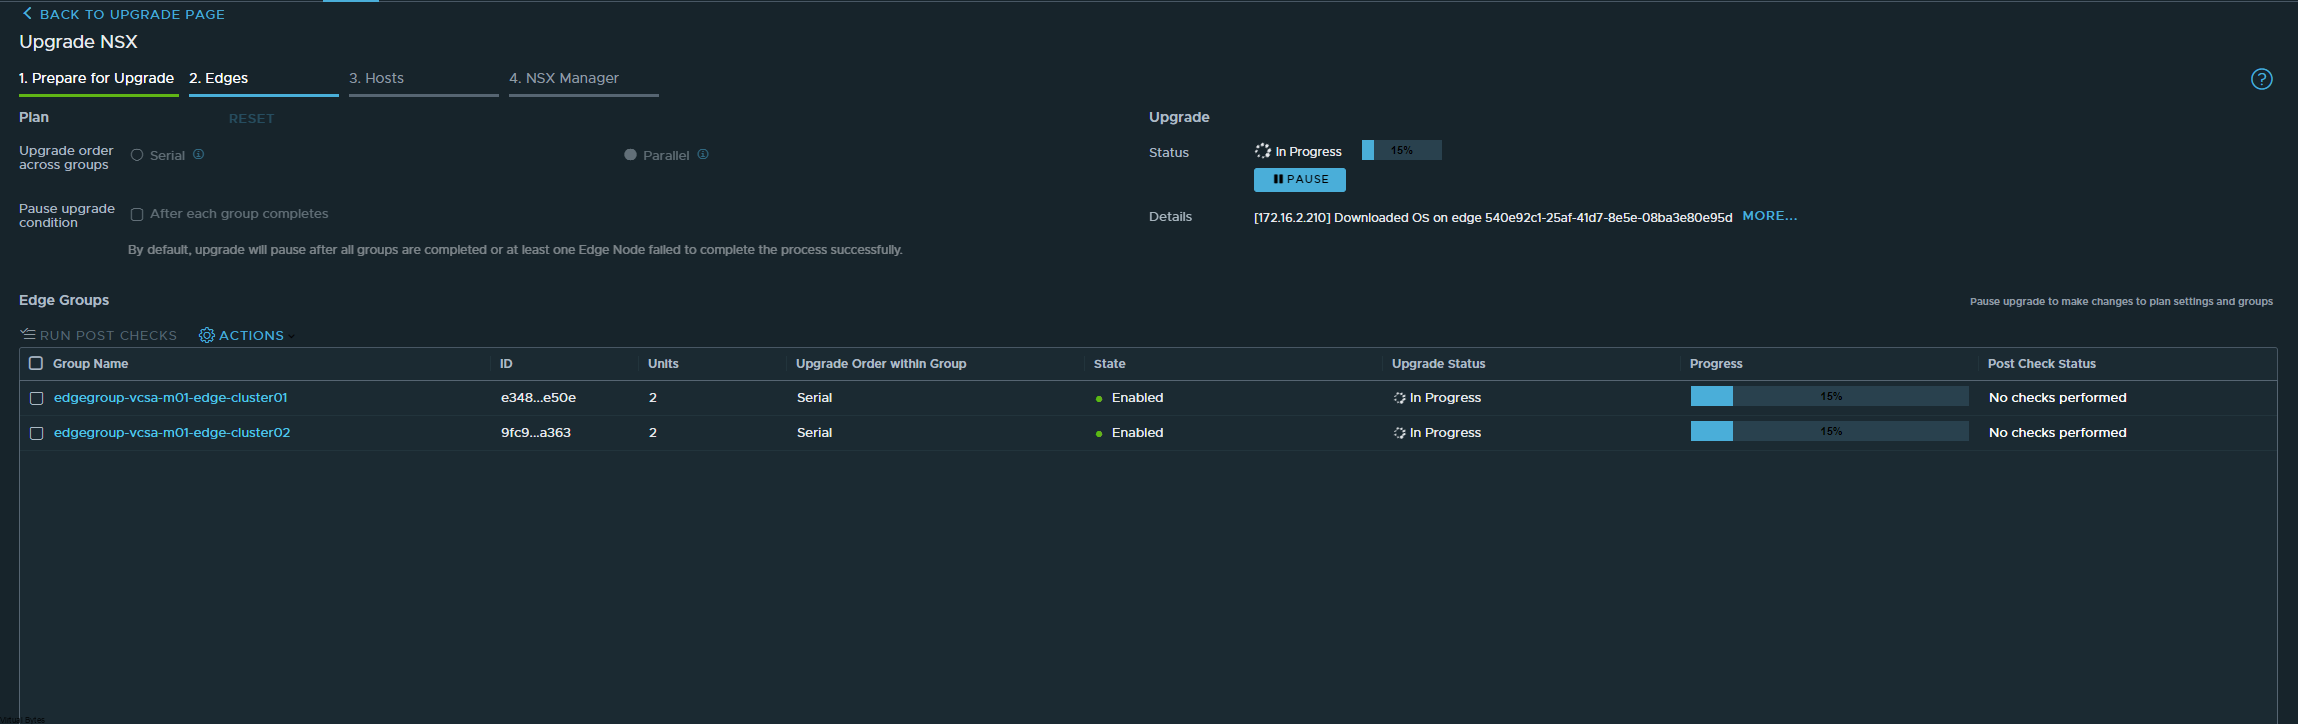
Task: Switch to 3. Hosts step
Action: pos(377,78)
